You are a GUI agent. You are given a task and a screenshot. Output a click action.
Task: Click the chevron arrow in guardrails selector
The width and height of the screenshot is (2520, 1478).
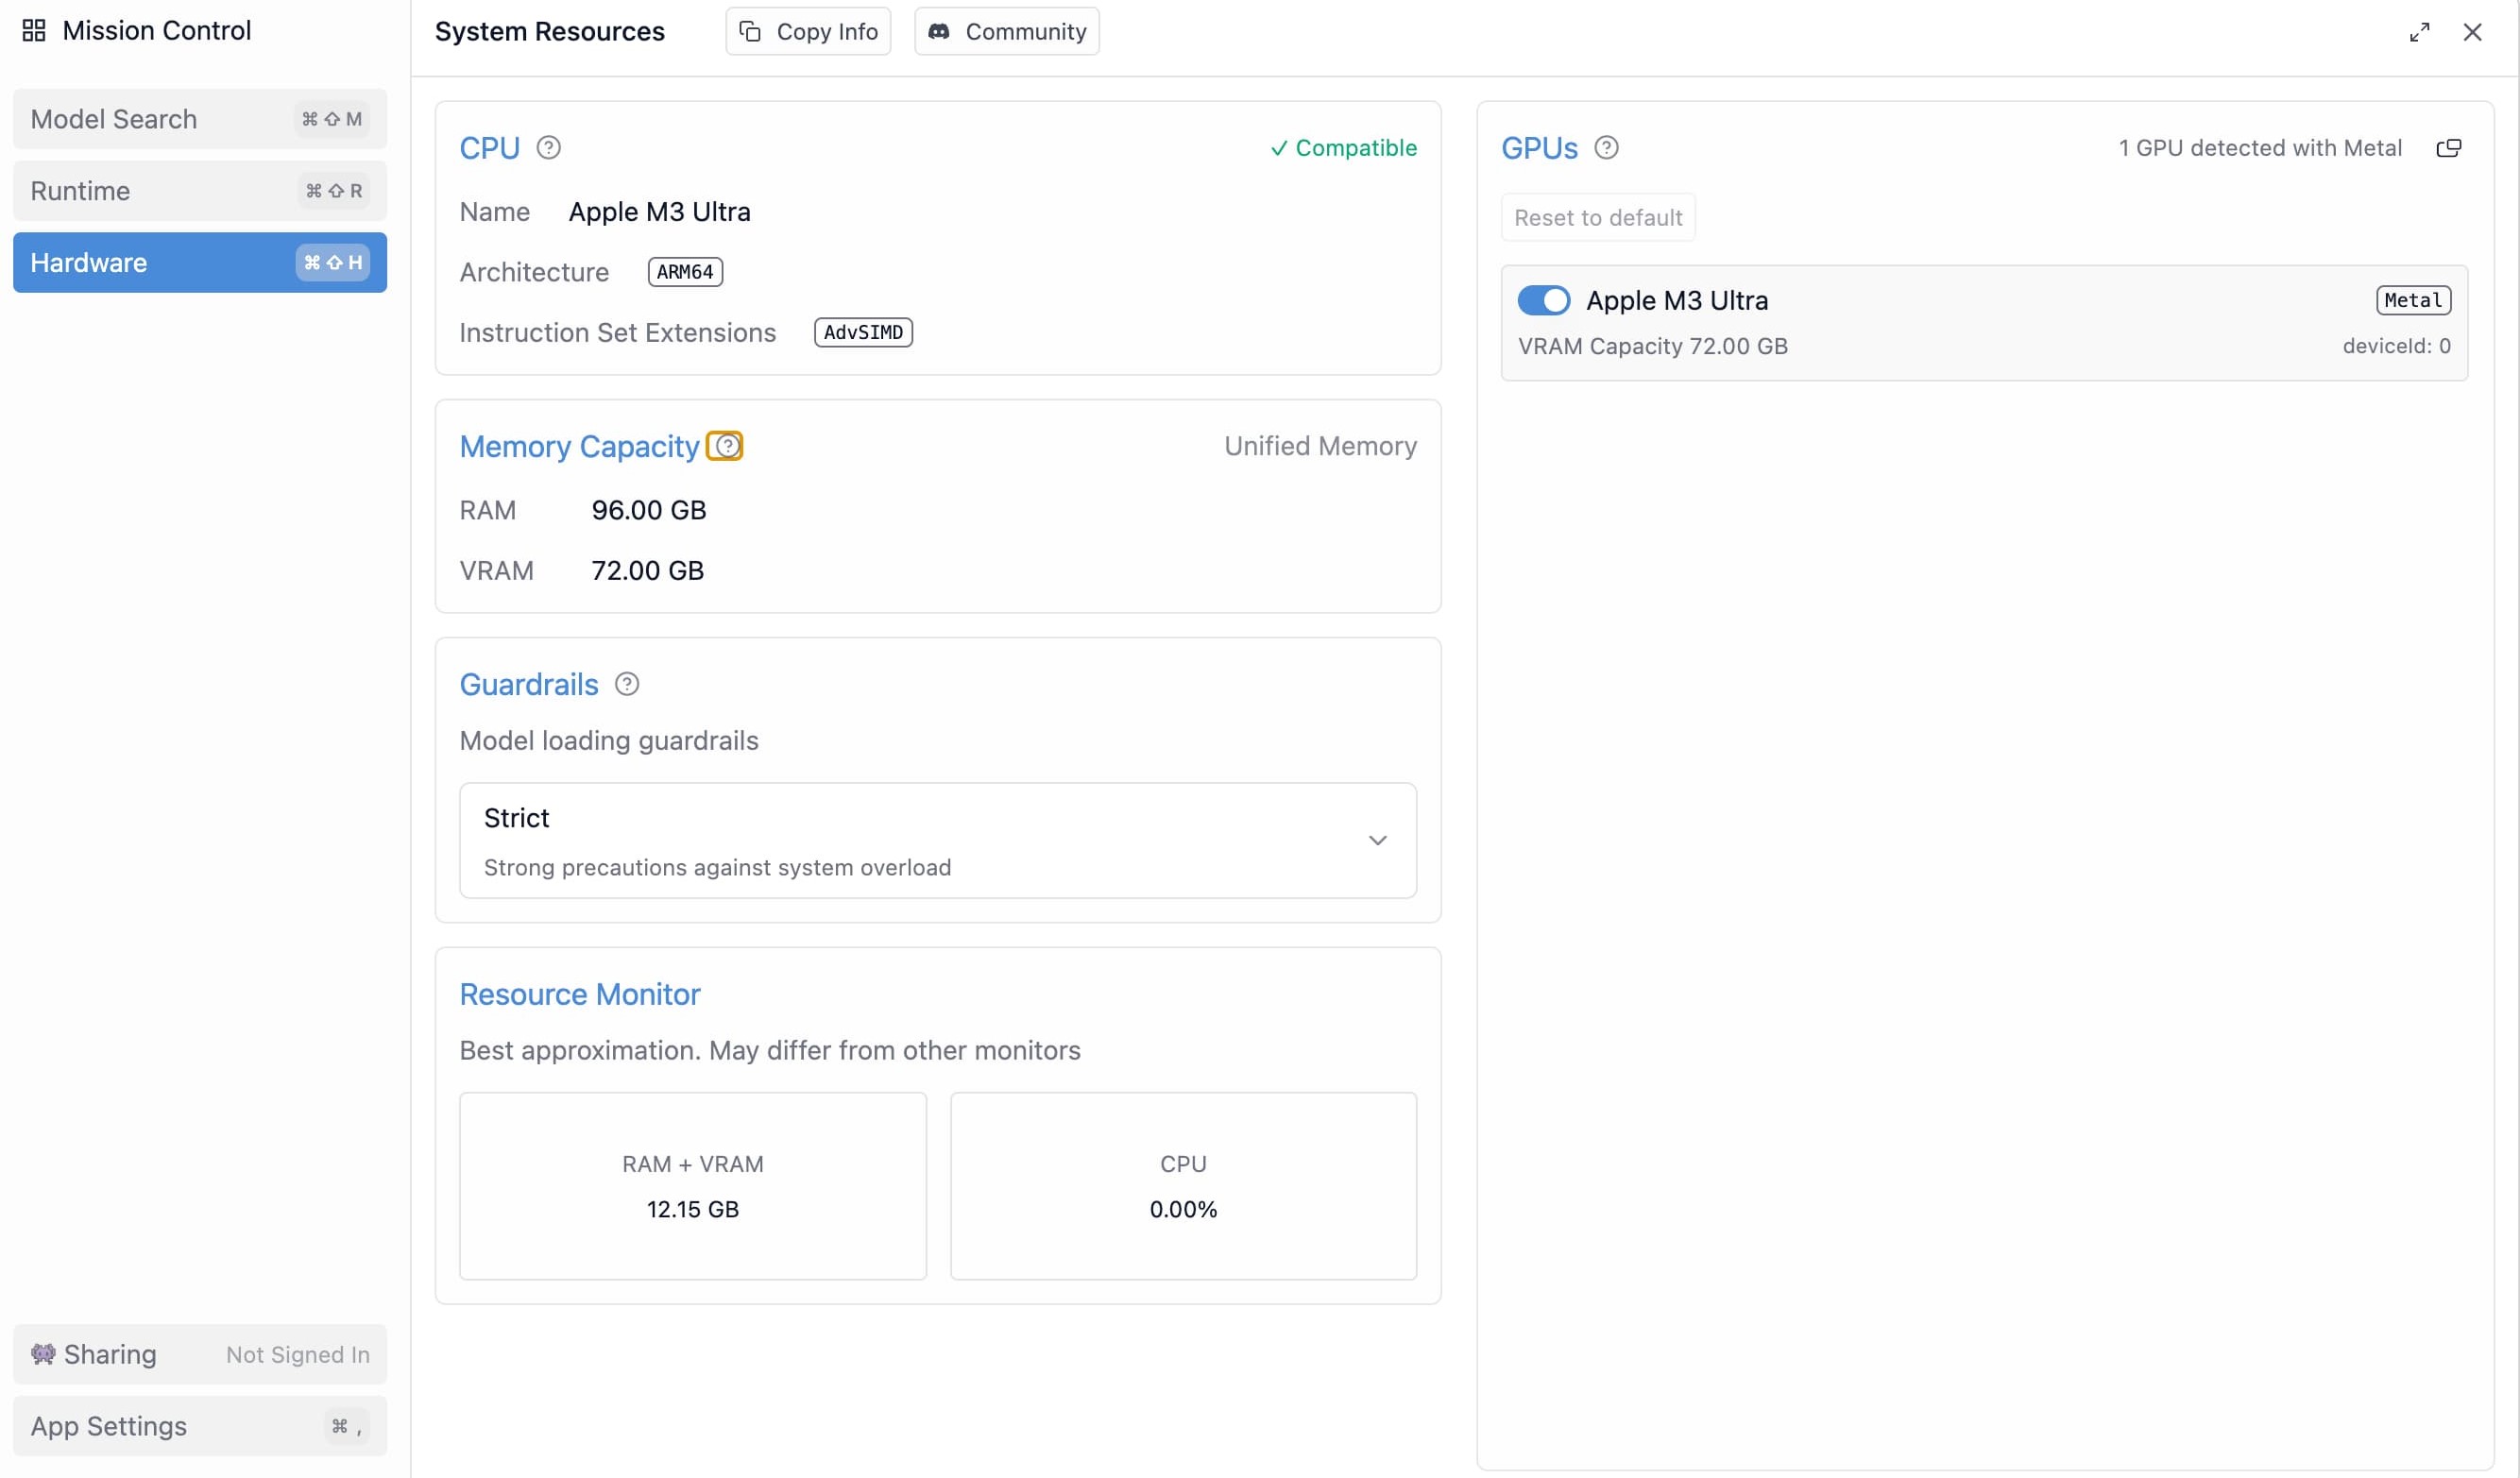[1377, 840]
